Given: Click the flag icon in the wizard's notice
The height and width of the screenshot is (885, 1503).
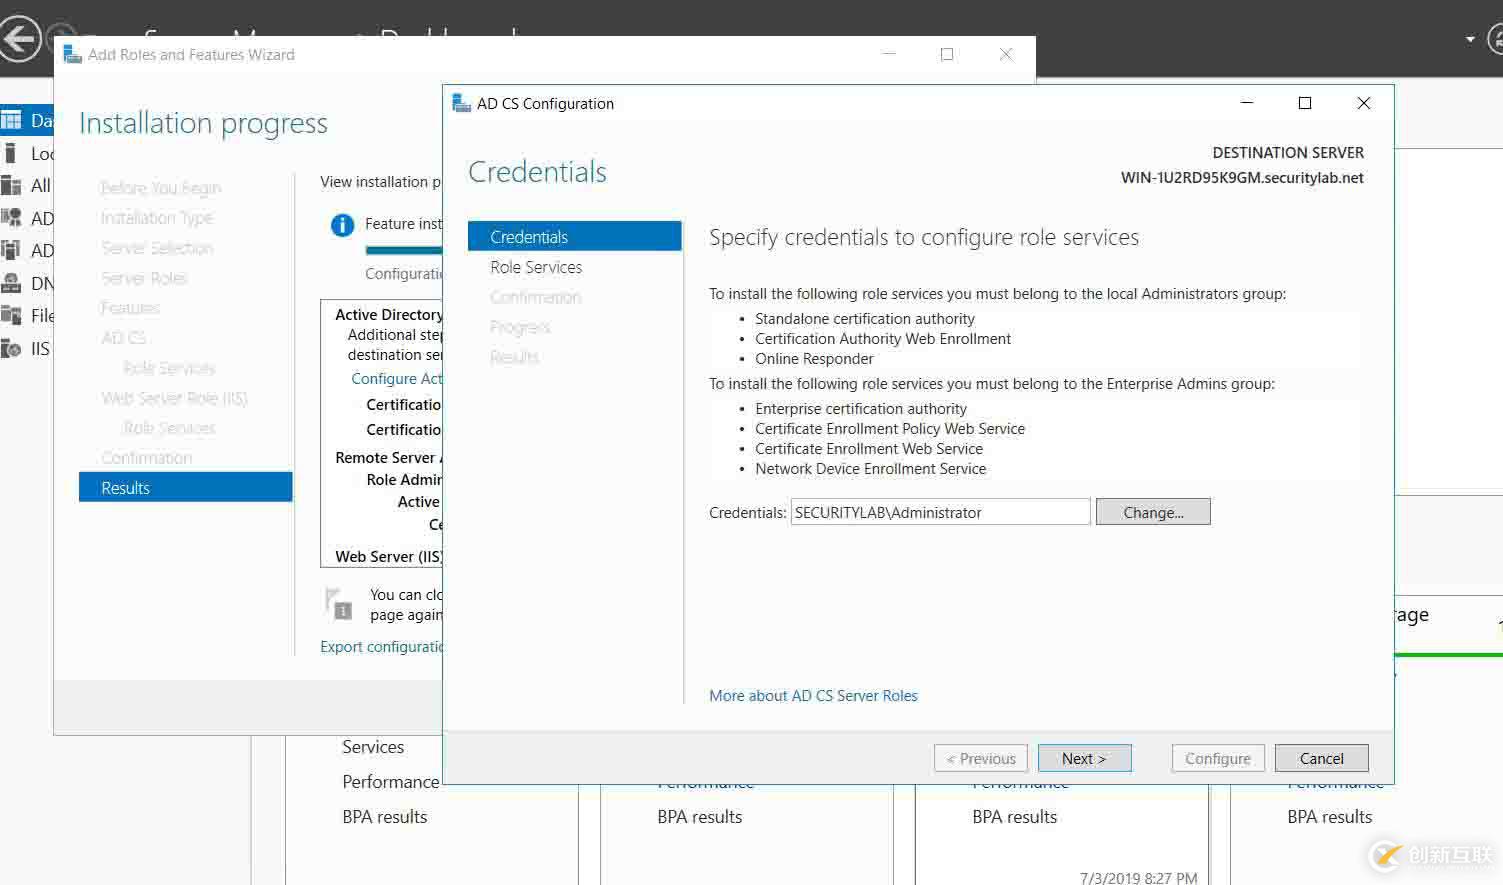Looking at the screenshot, I should click(x=337, y=604).
